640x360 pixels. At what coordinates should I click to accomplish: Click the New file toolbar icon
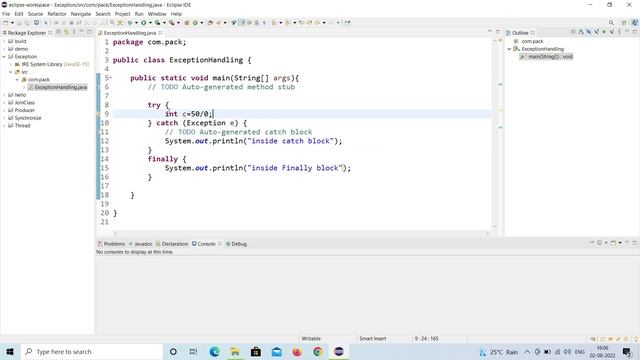click(x=6, y=23)
